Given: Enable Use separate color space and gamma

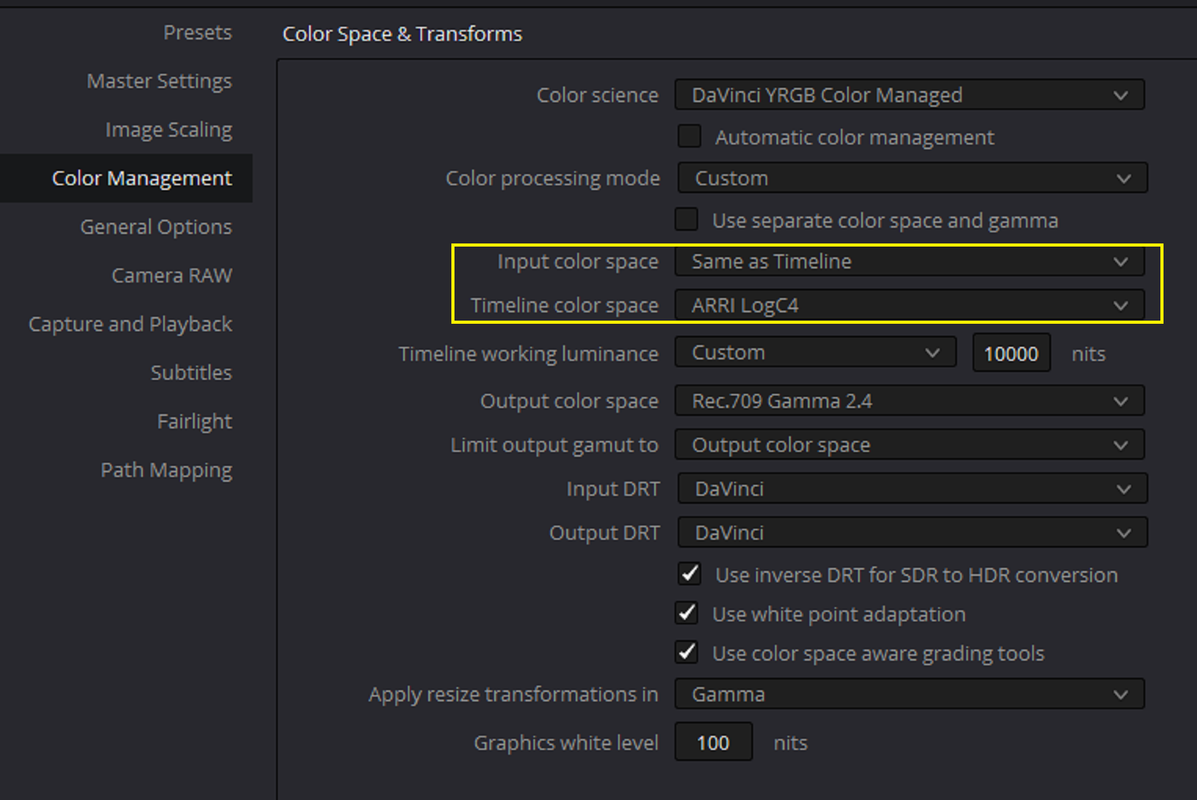Looking at the screenshot, I should (x=686, y=220).
